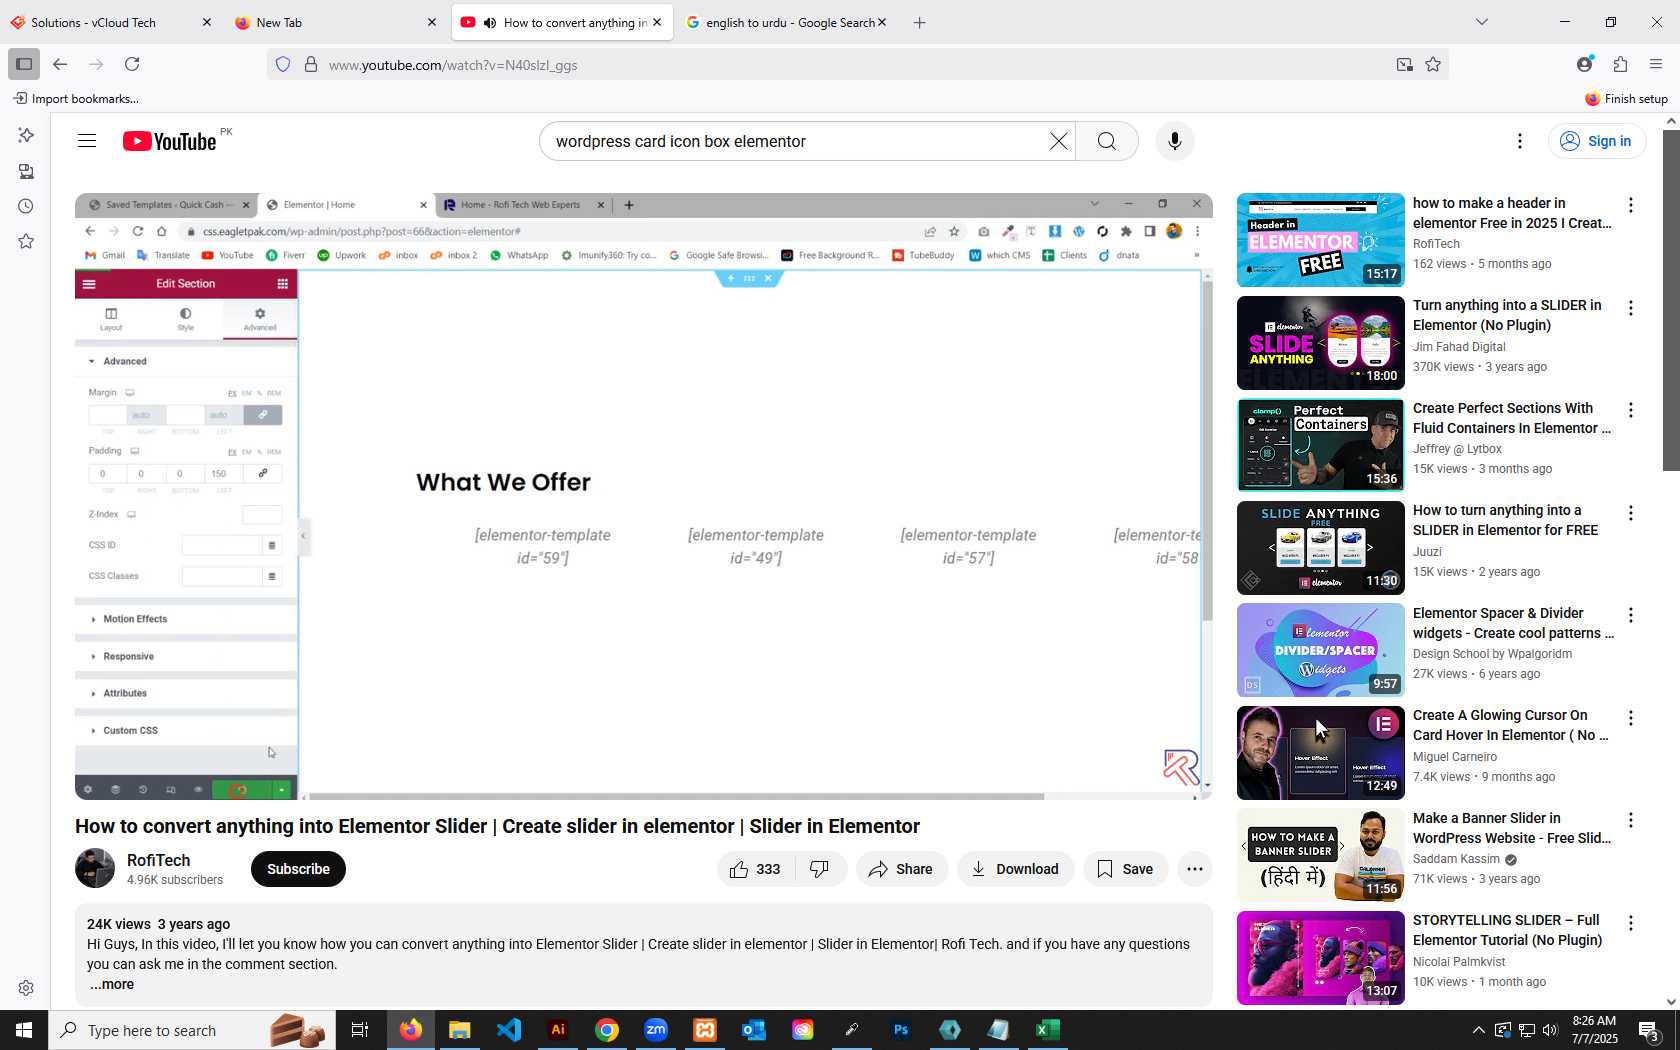Download the video
Screen dimensions: 1680x1050
(1015, 869)
